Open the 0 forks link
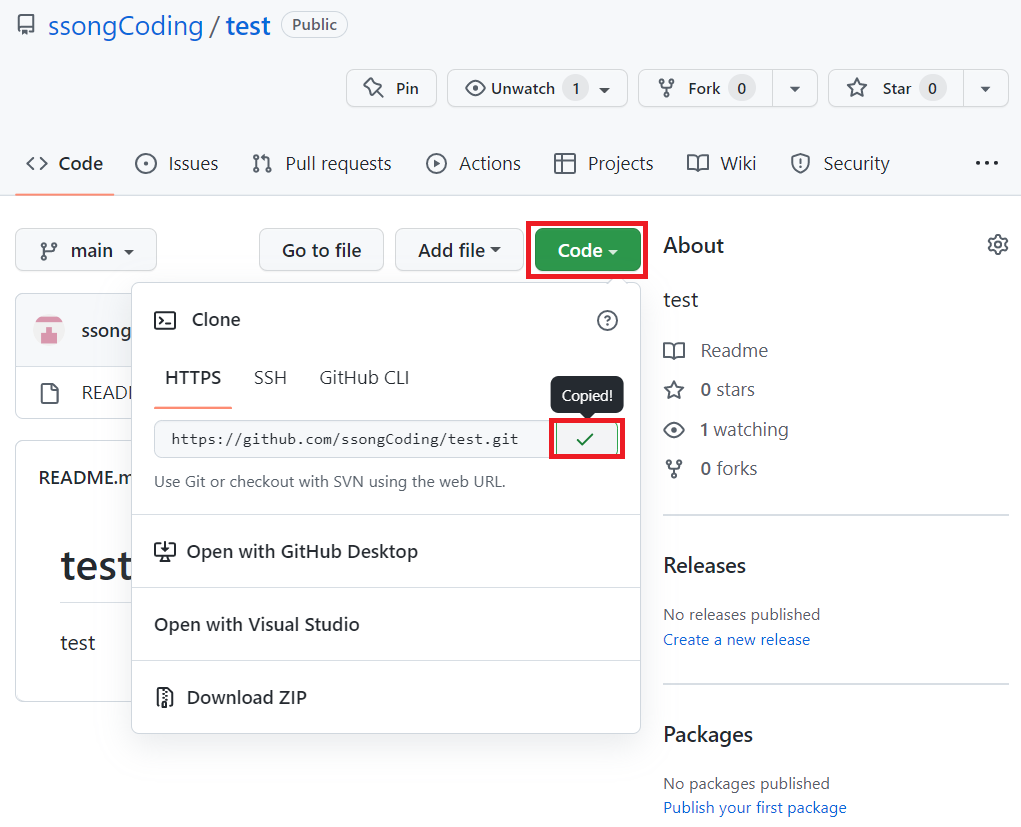The image size is (1021, 827). [x=729, y=469]
